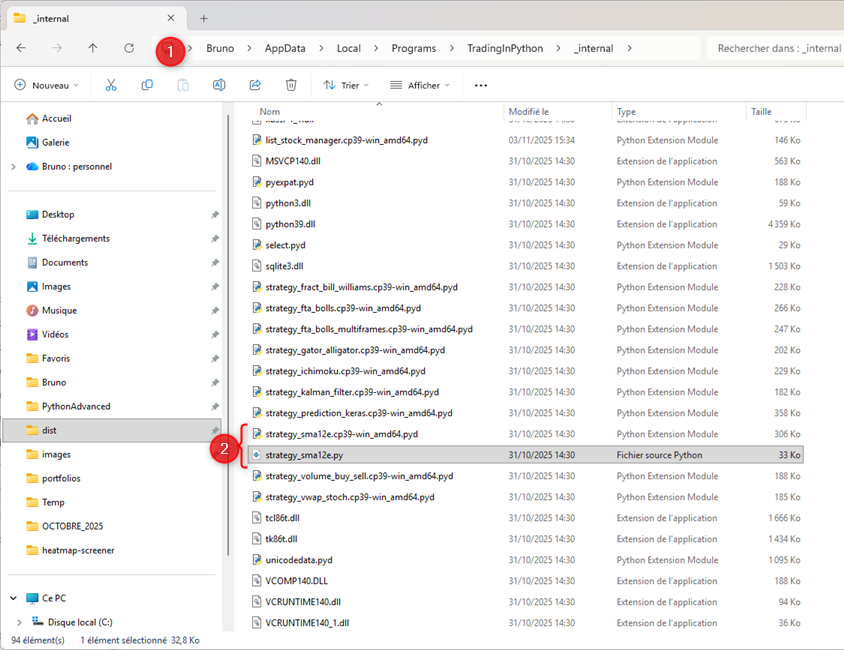Click the Delete trash icon

pos(291,86)
